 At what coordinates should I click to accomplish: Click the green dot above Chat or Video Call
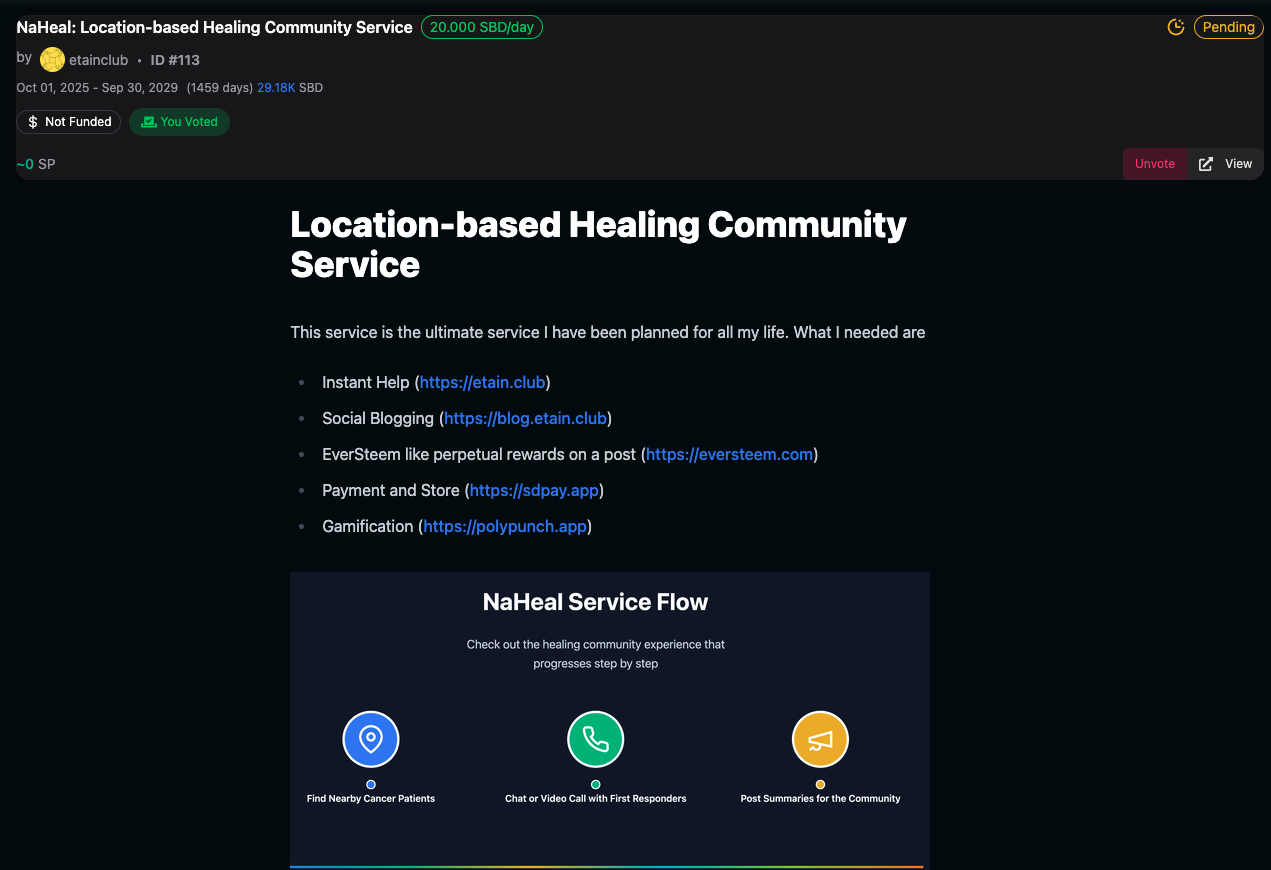coord(596,785)
